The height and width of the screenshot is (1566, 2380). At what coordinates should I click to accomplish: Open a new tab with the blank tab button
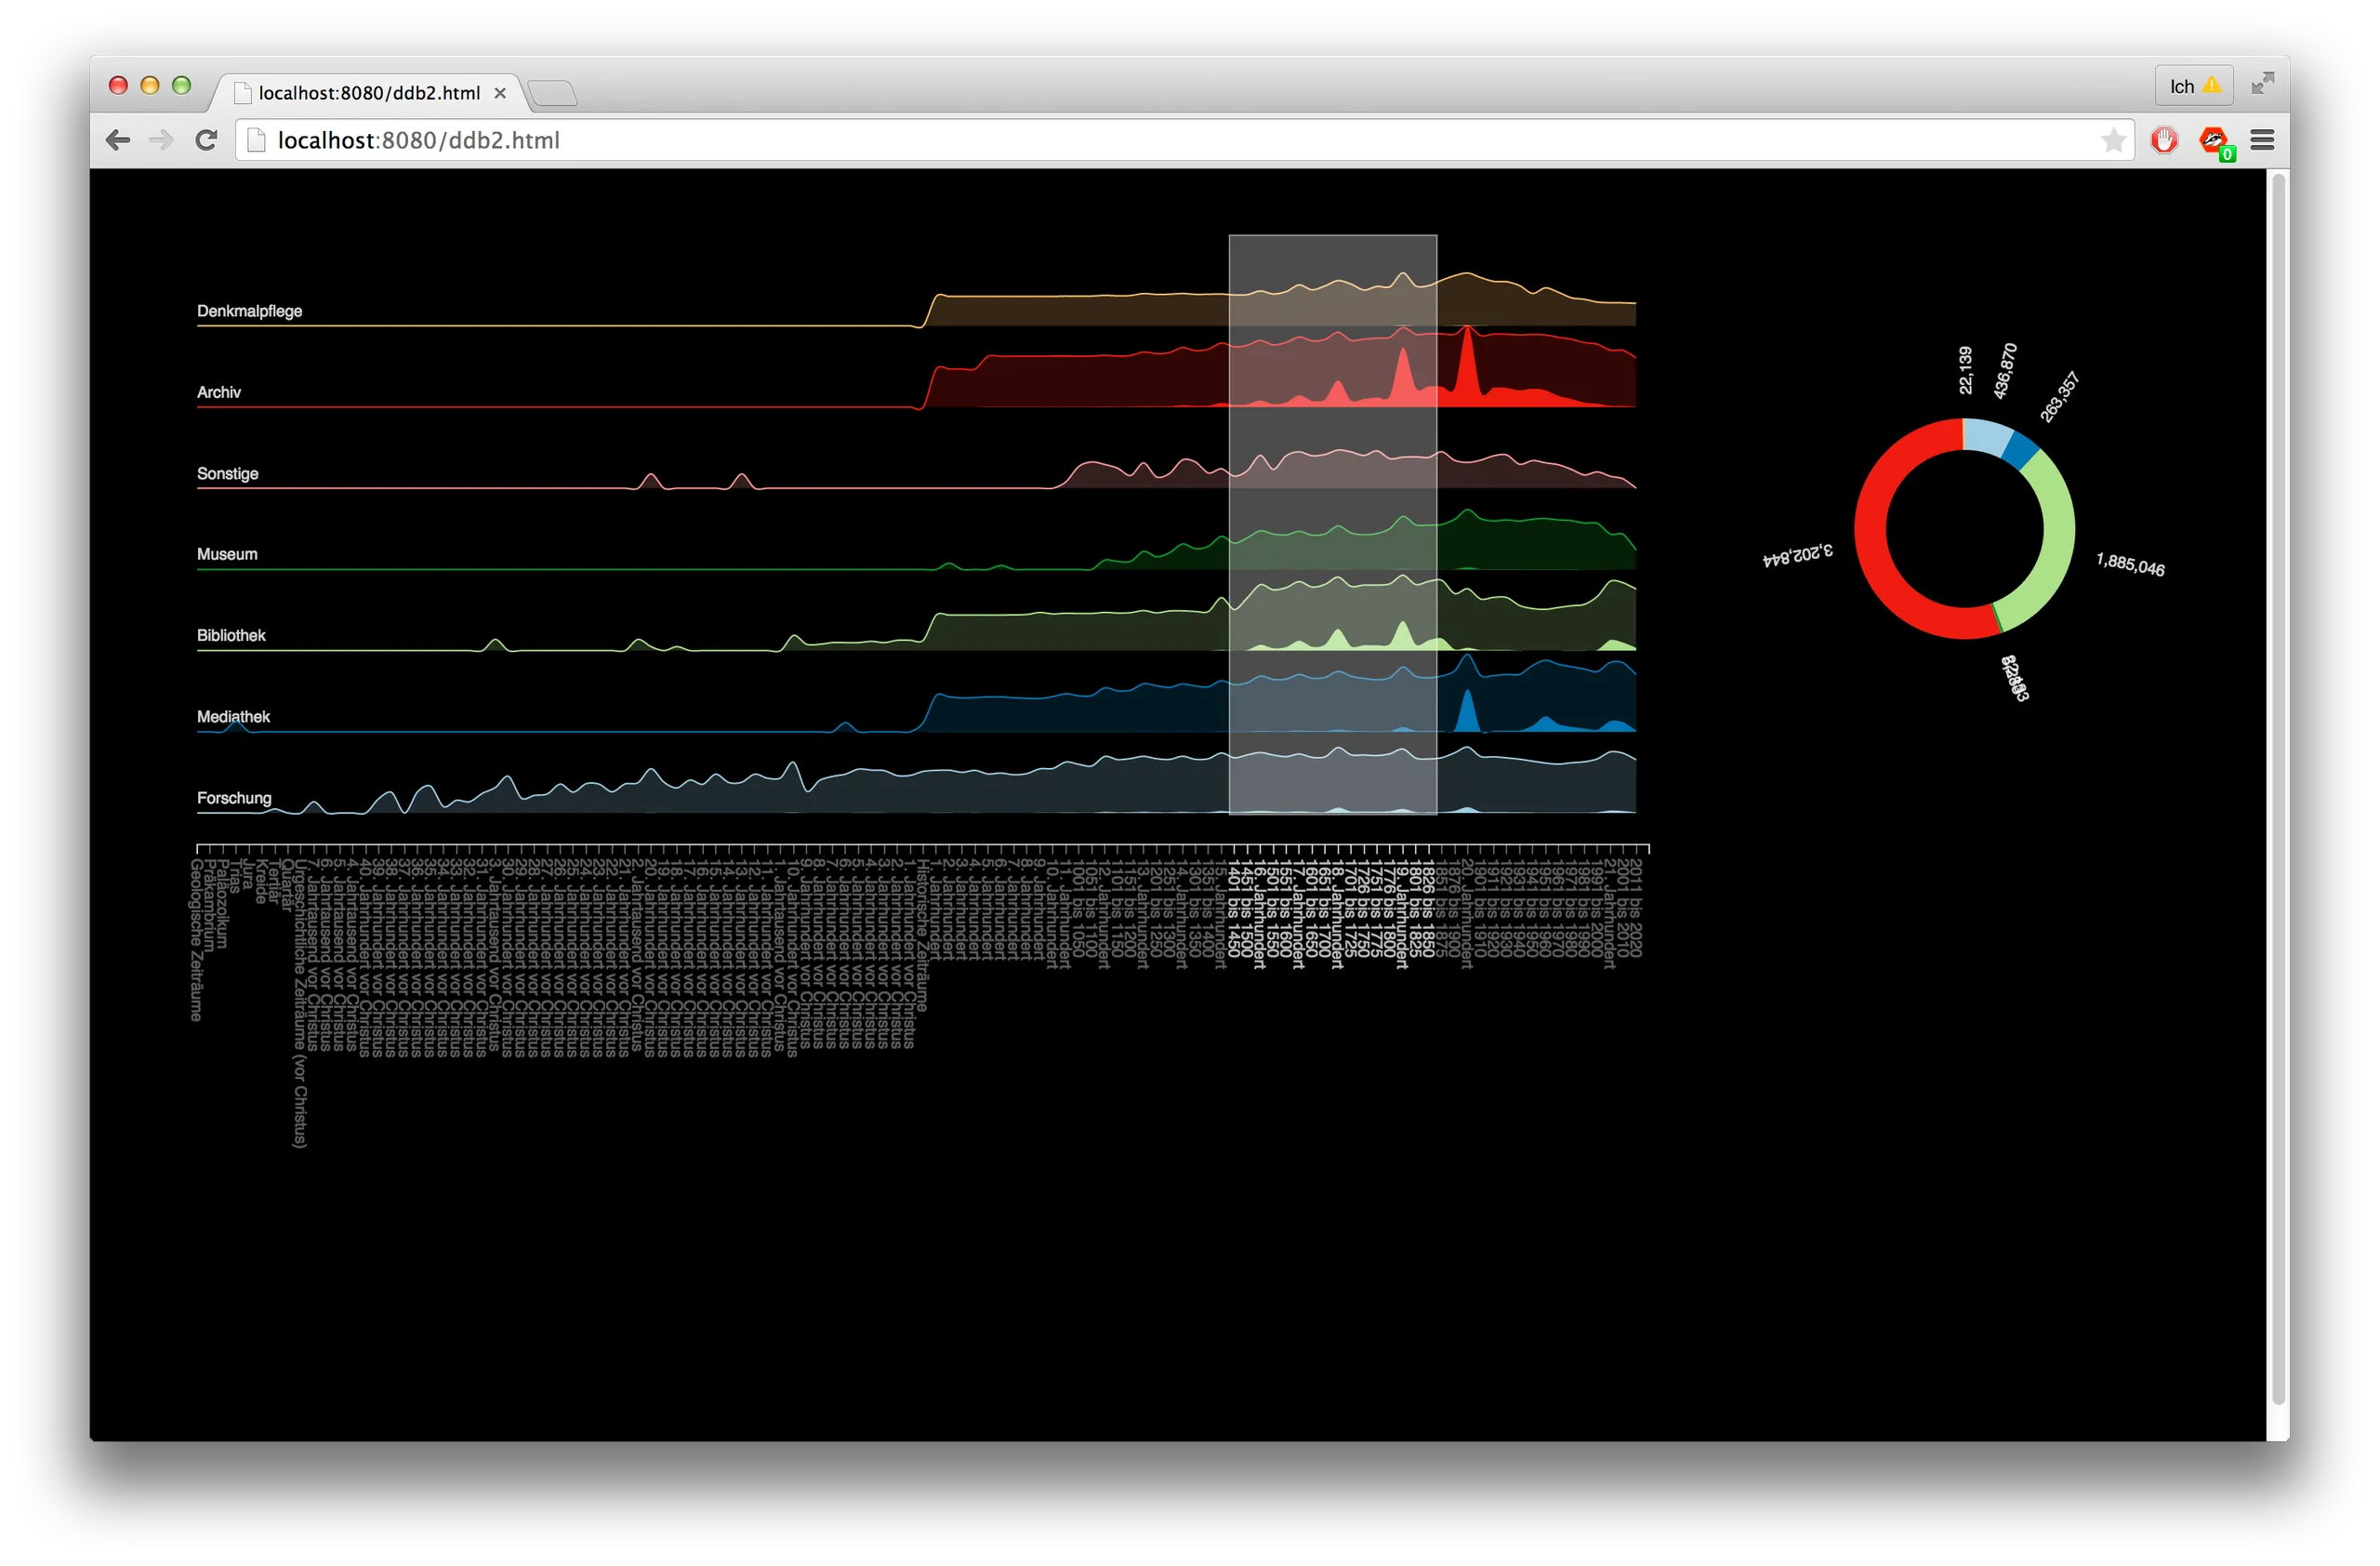[552, 94]
